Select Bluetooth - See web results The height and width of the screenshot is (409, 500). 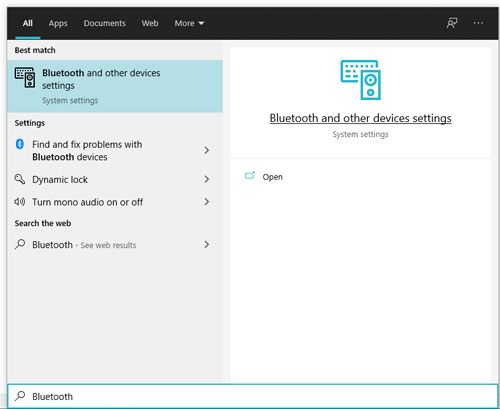coord(115,245)
